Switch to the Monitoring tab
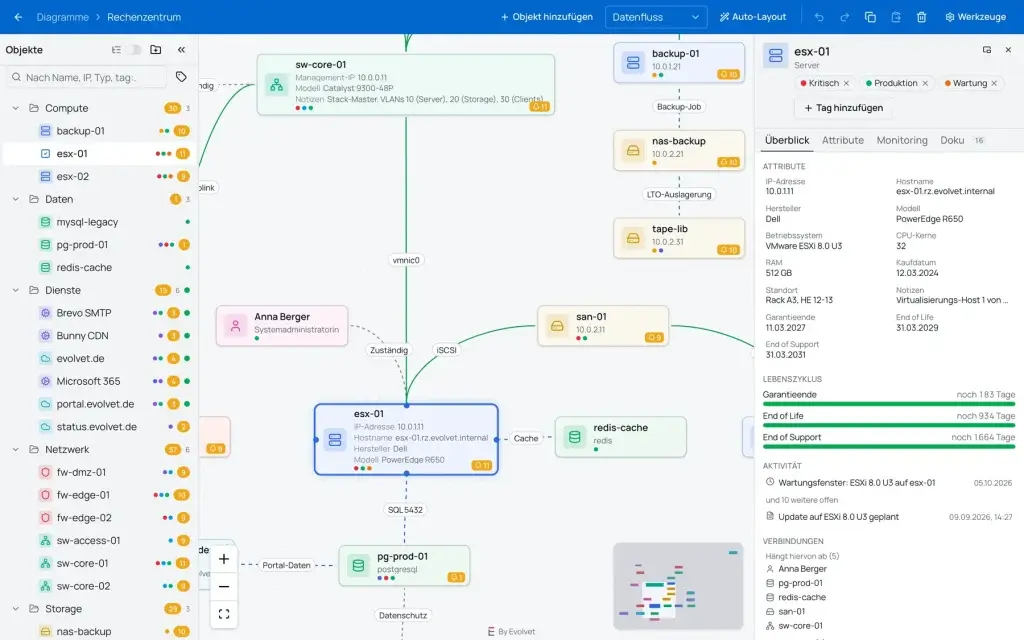The height and width of the screenshot is (640, 1024). (902, 140)
